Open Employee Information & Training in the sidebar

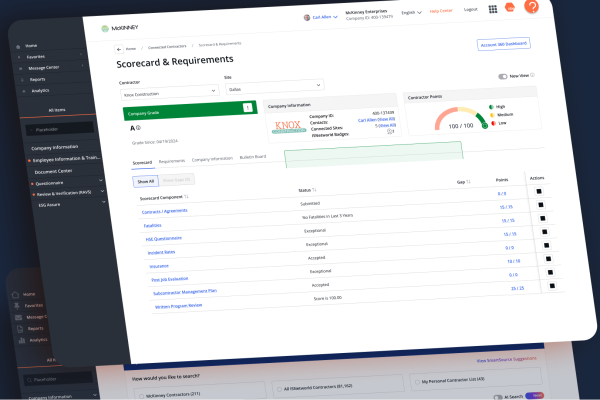pos(66,159)
